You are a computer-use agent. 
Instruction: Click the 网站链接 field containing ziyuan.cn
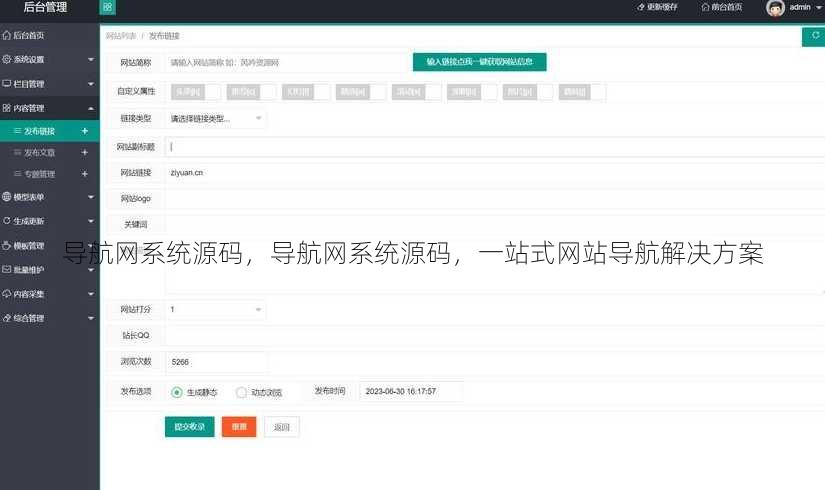pyautogui.click(x=495, y=173)
